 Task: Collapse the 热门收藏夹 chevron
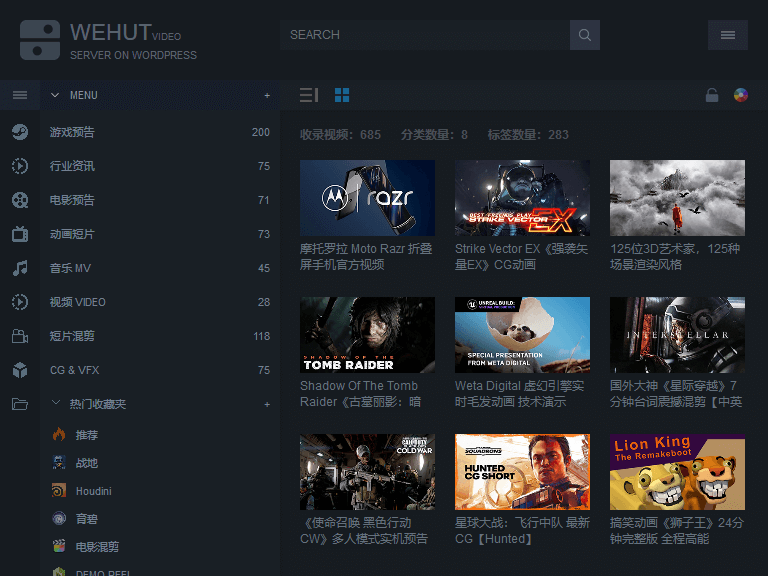[56, 403]
